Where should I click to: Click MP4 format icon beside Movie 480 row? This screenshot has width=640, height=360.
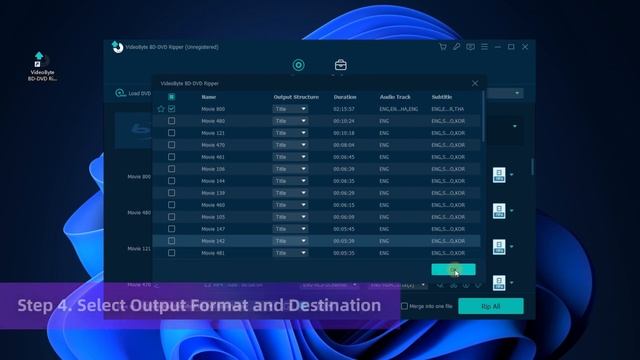[499, 211]
